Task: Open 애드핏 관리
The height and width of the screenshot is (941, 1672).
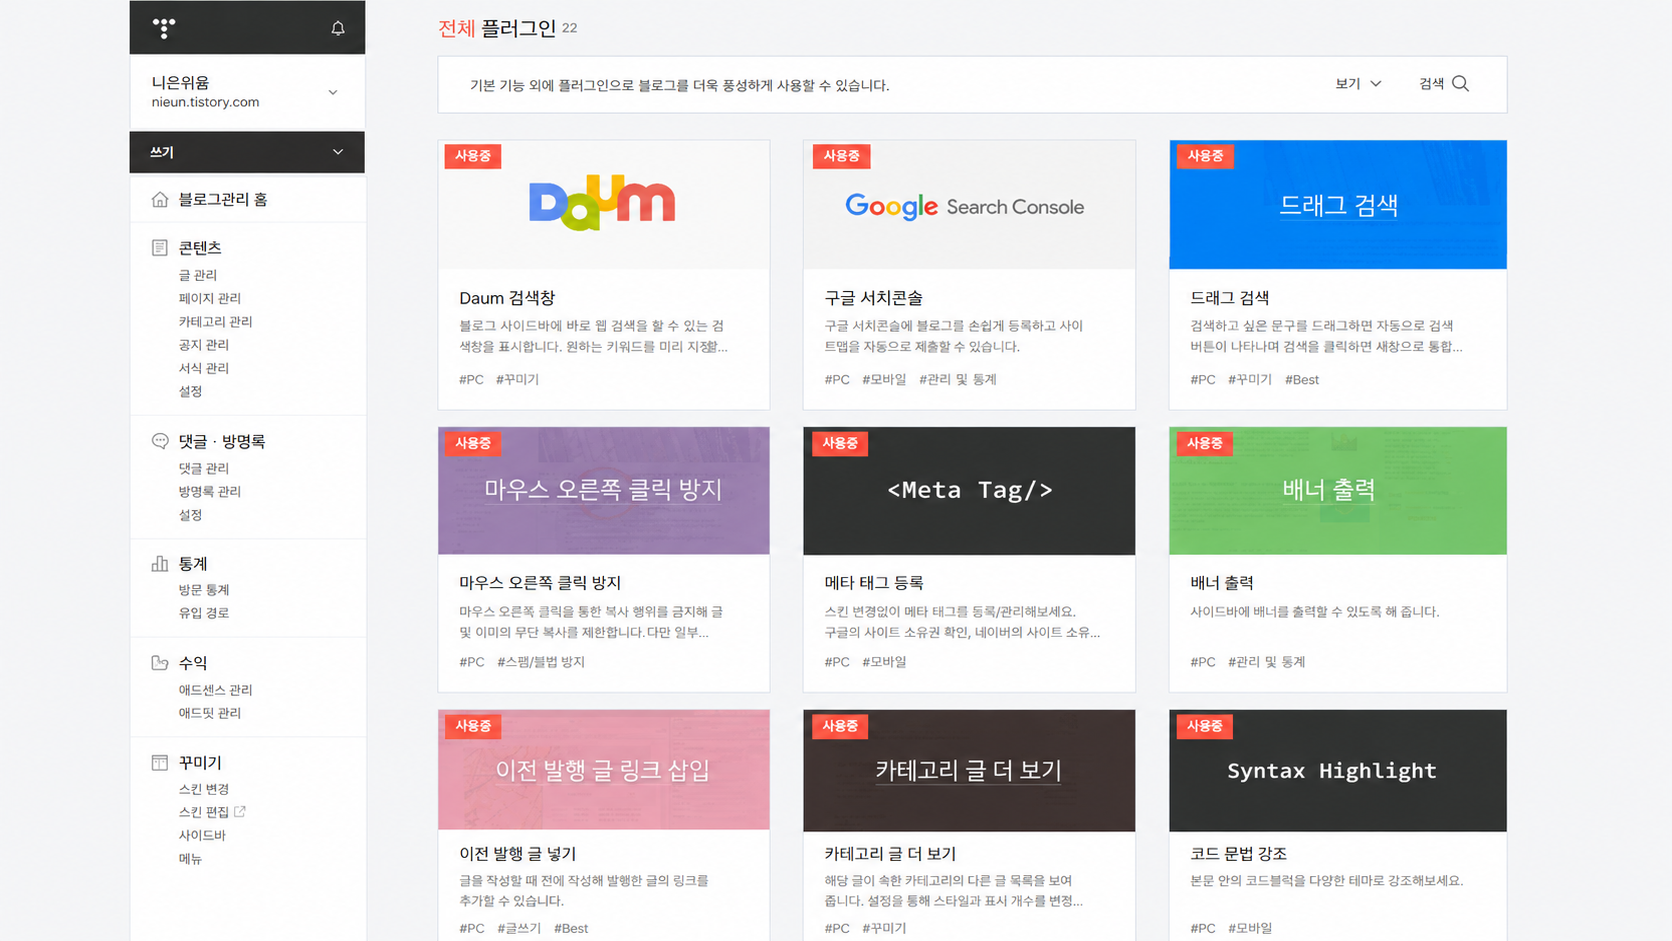Action: coord(210,713)
